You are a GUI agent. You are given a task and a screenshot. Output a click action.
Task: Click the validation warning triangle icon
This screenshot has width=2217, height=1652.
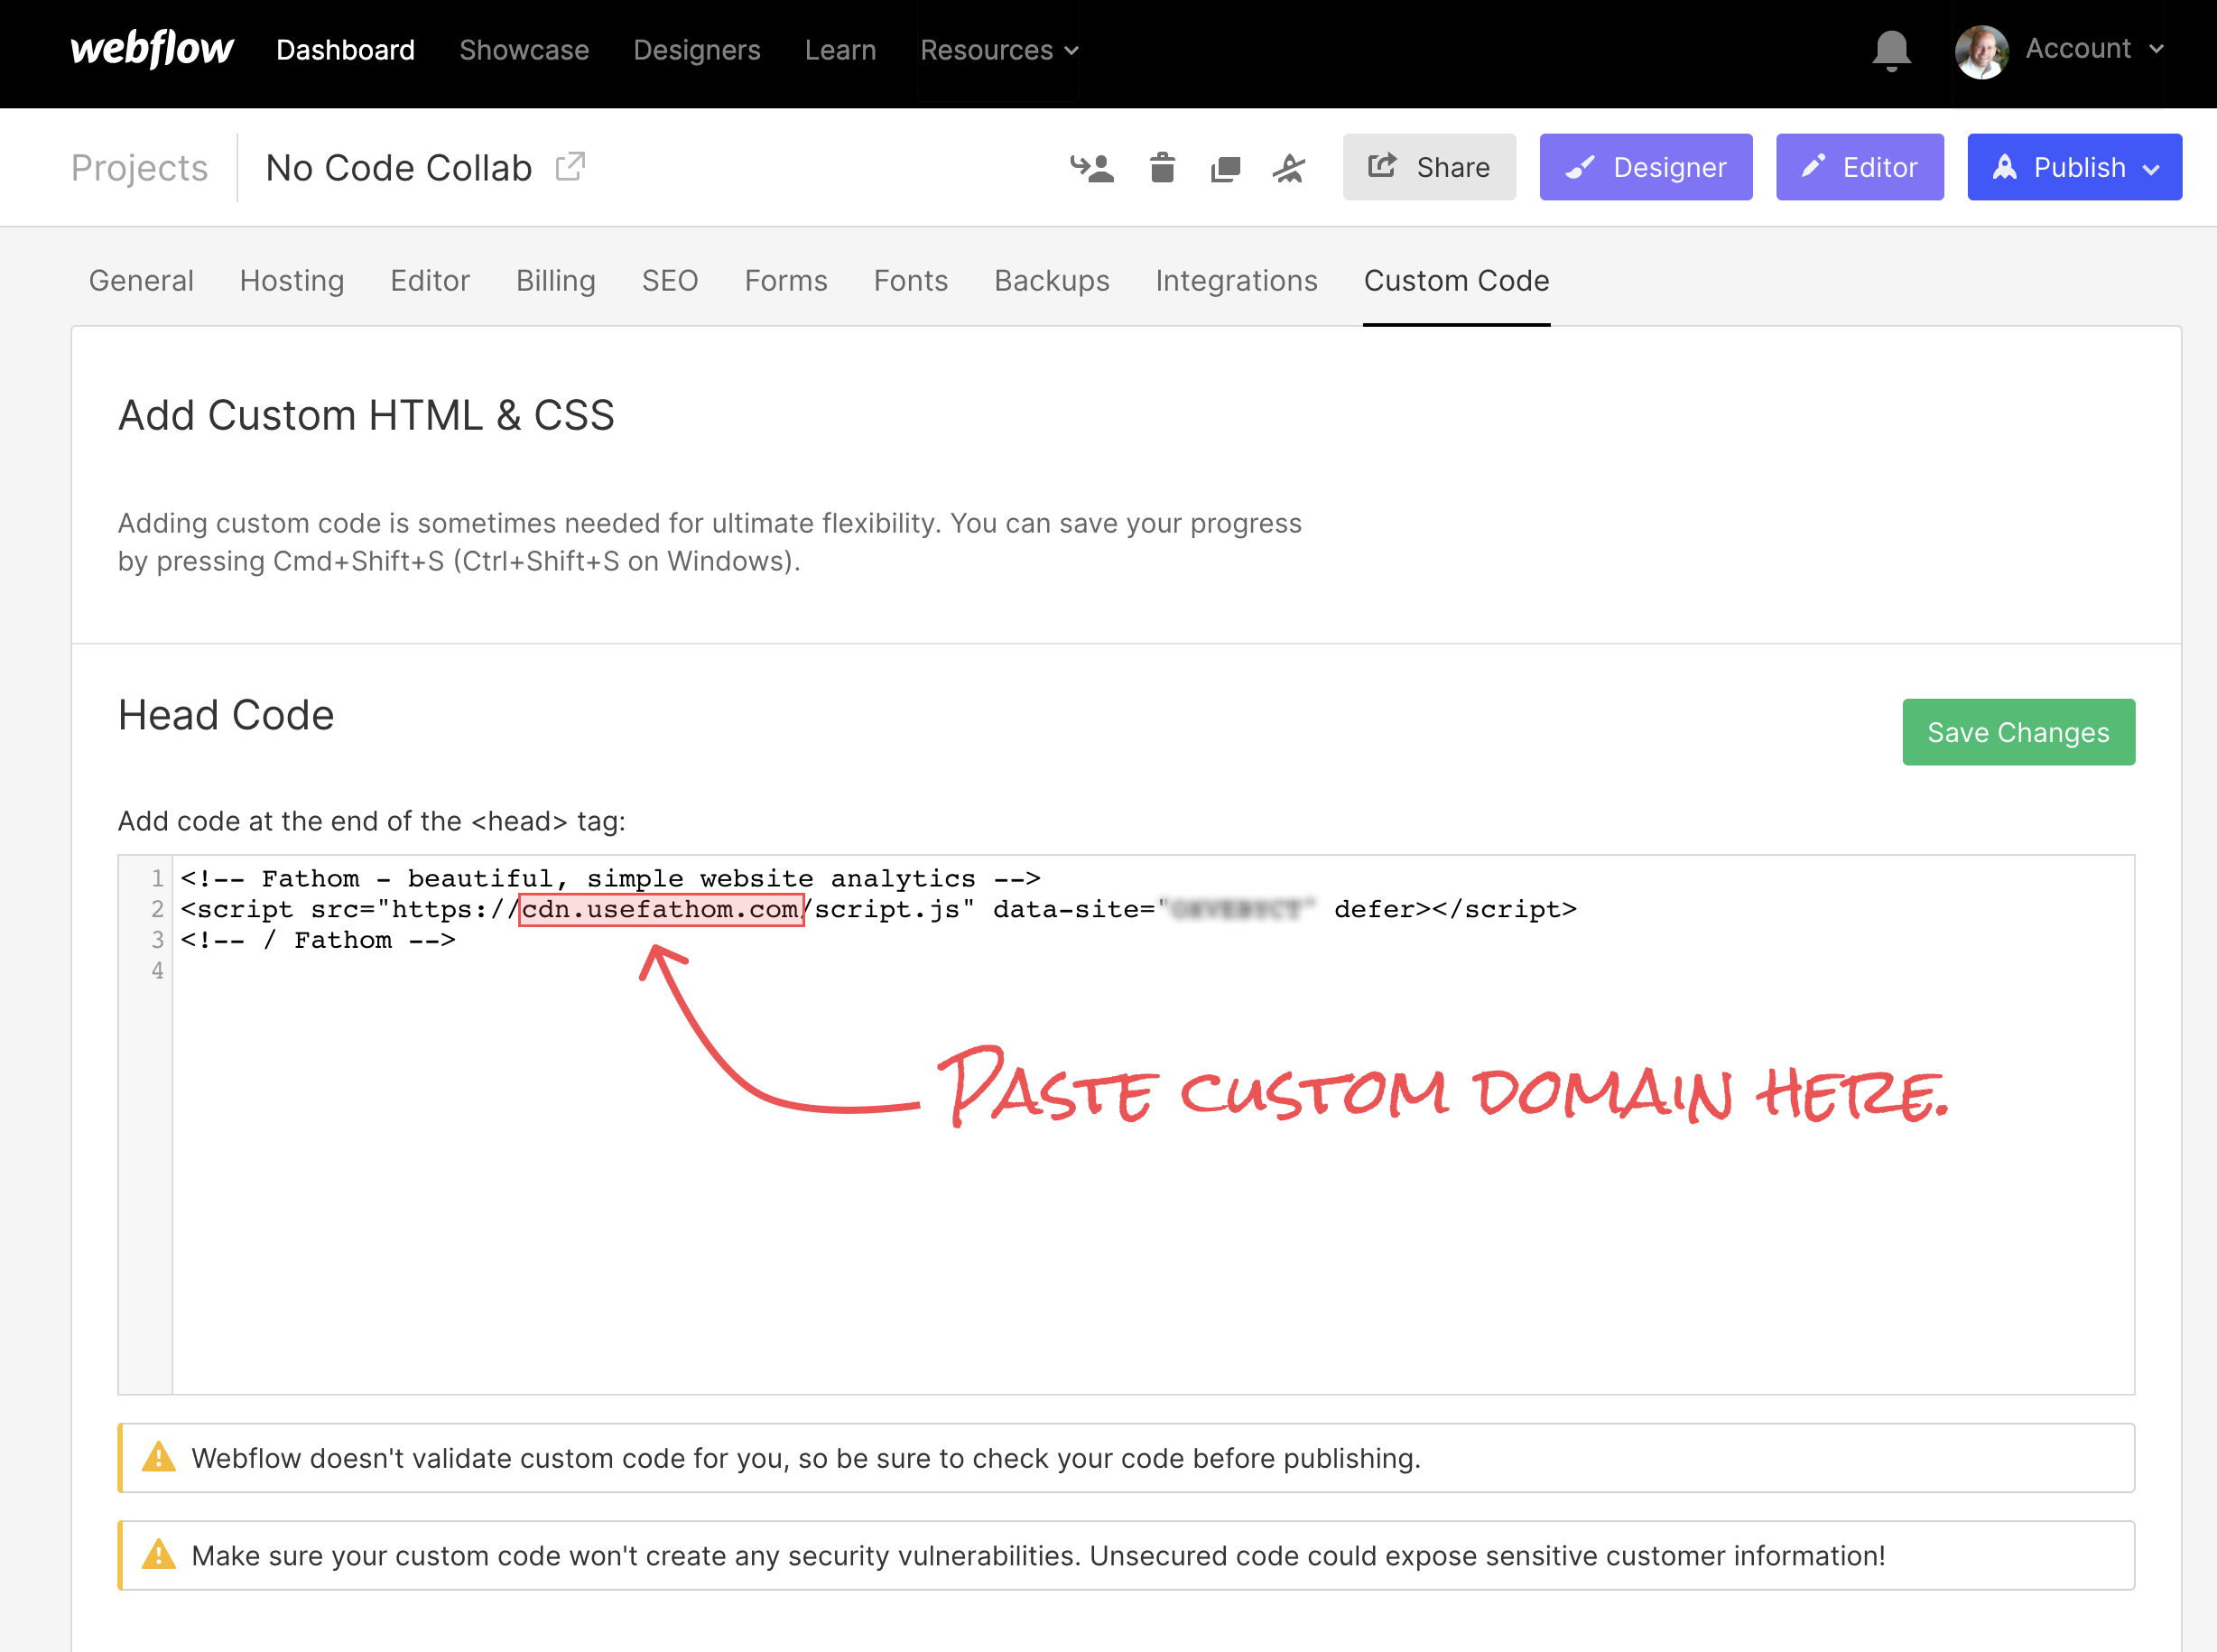158,1457
